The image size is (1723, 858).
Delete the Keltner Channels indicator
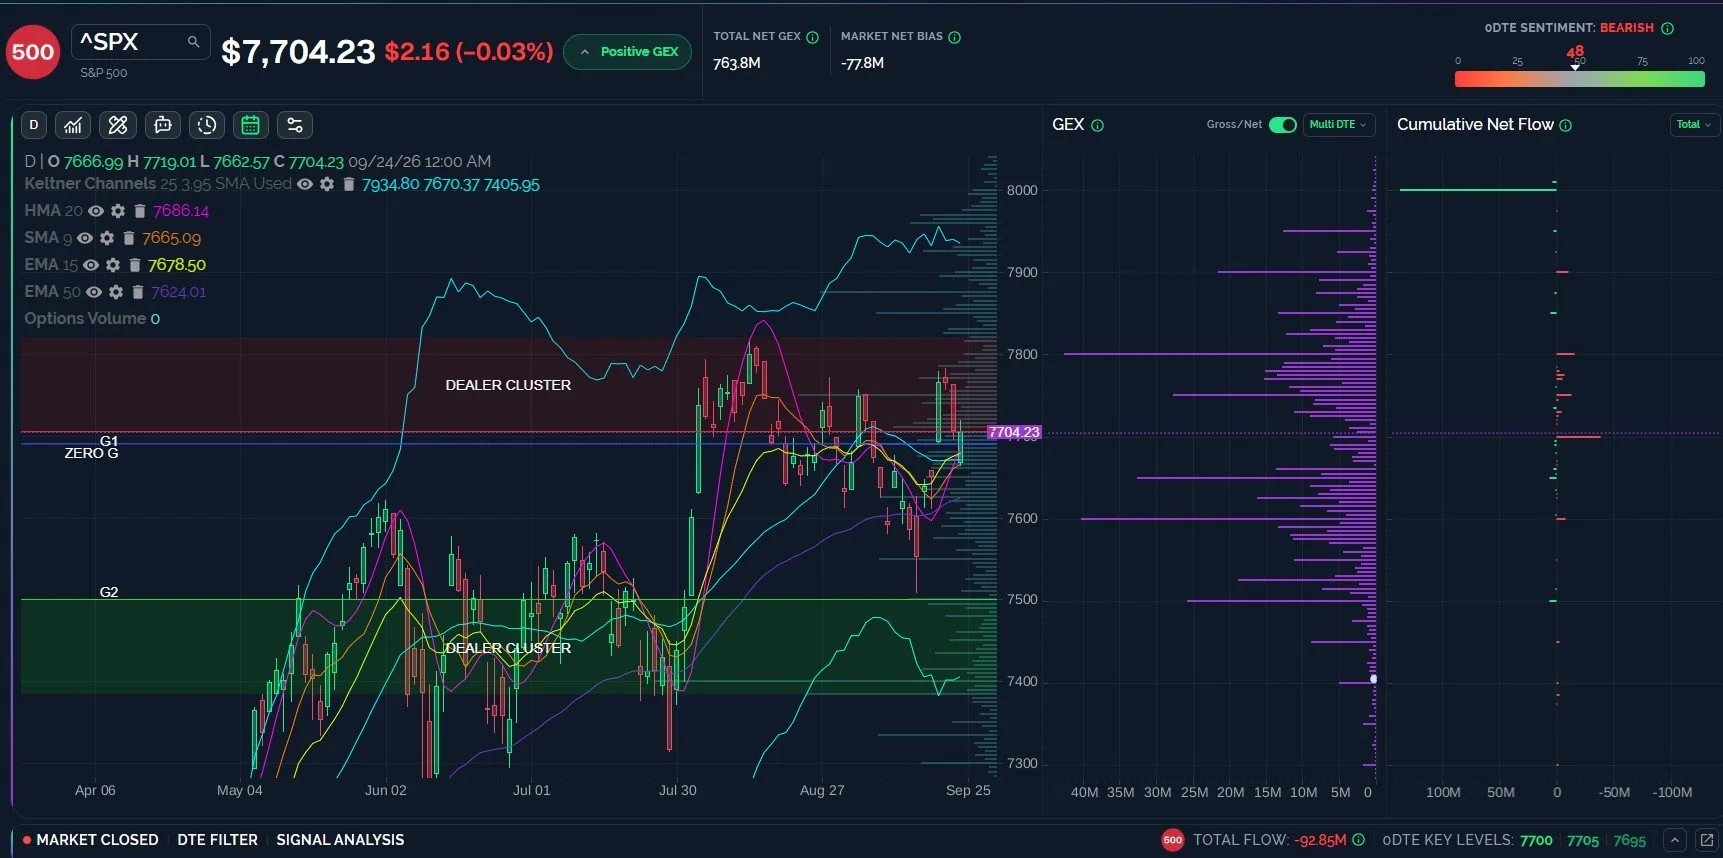348,184
